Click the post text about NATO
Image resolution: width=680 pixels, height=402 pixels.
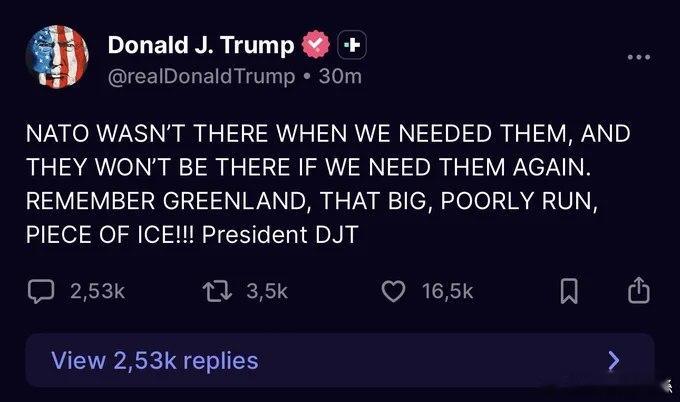(328, 184)
